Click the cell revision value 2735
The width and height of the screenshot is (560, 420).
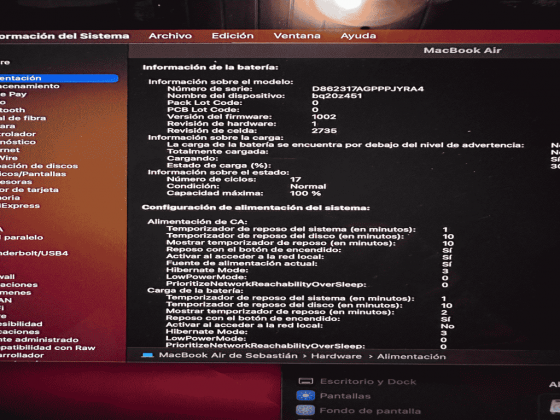tap(324, 131)
